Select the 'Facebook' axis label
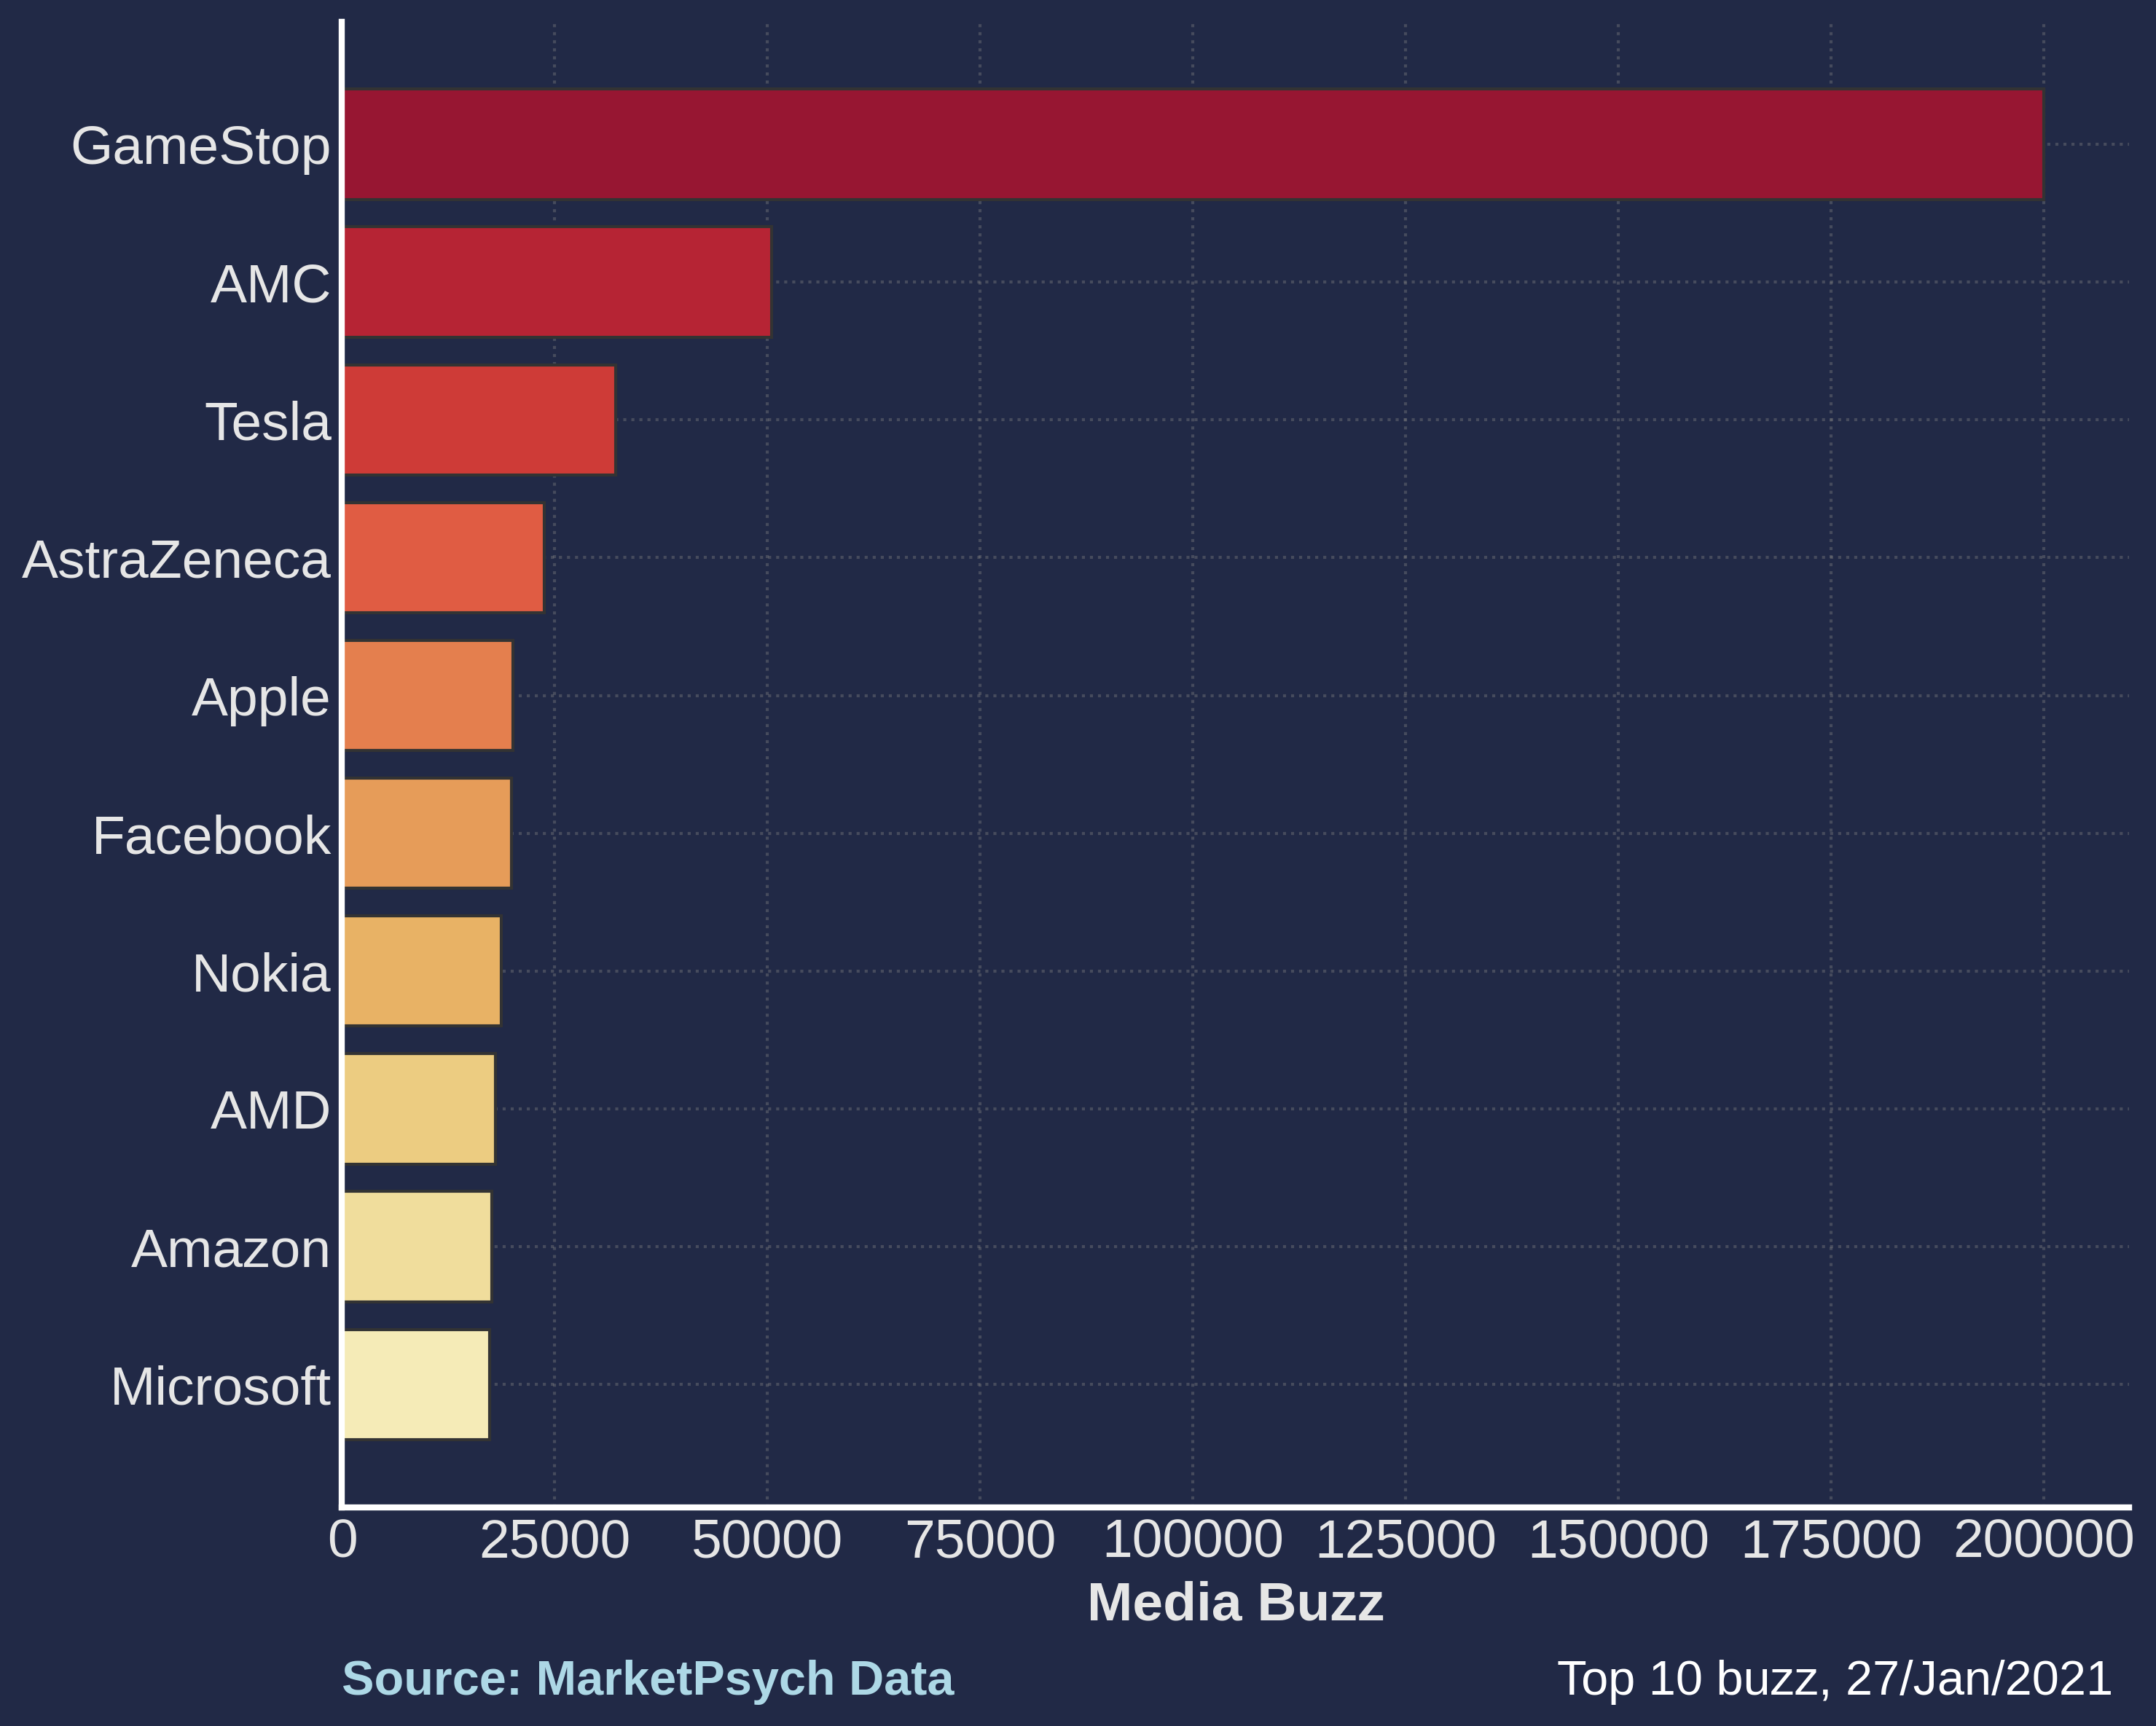2156x1726 pixels. (211, 836)
